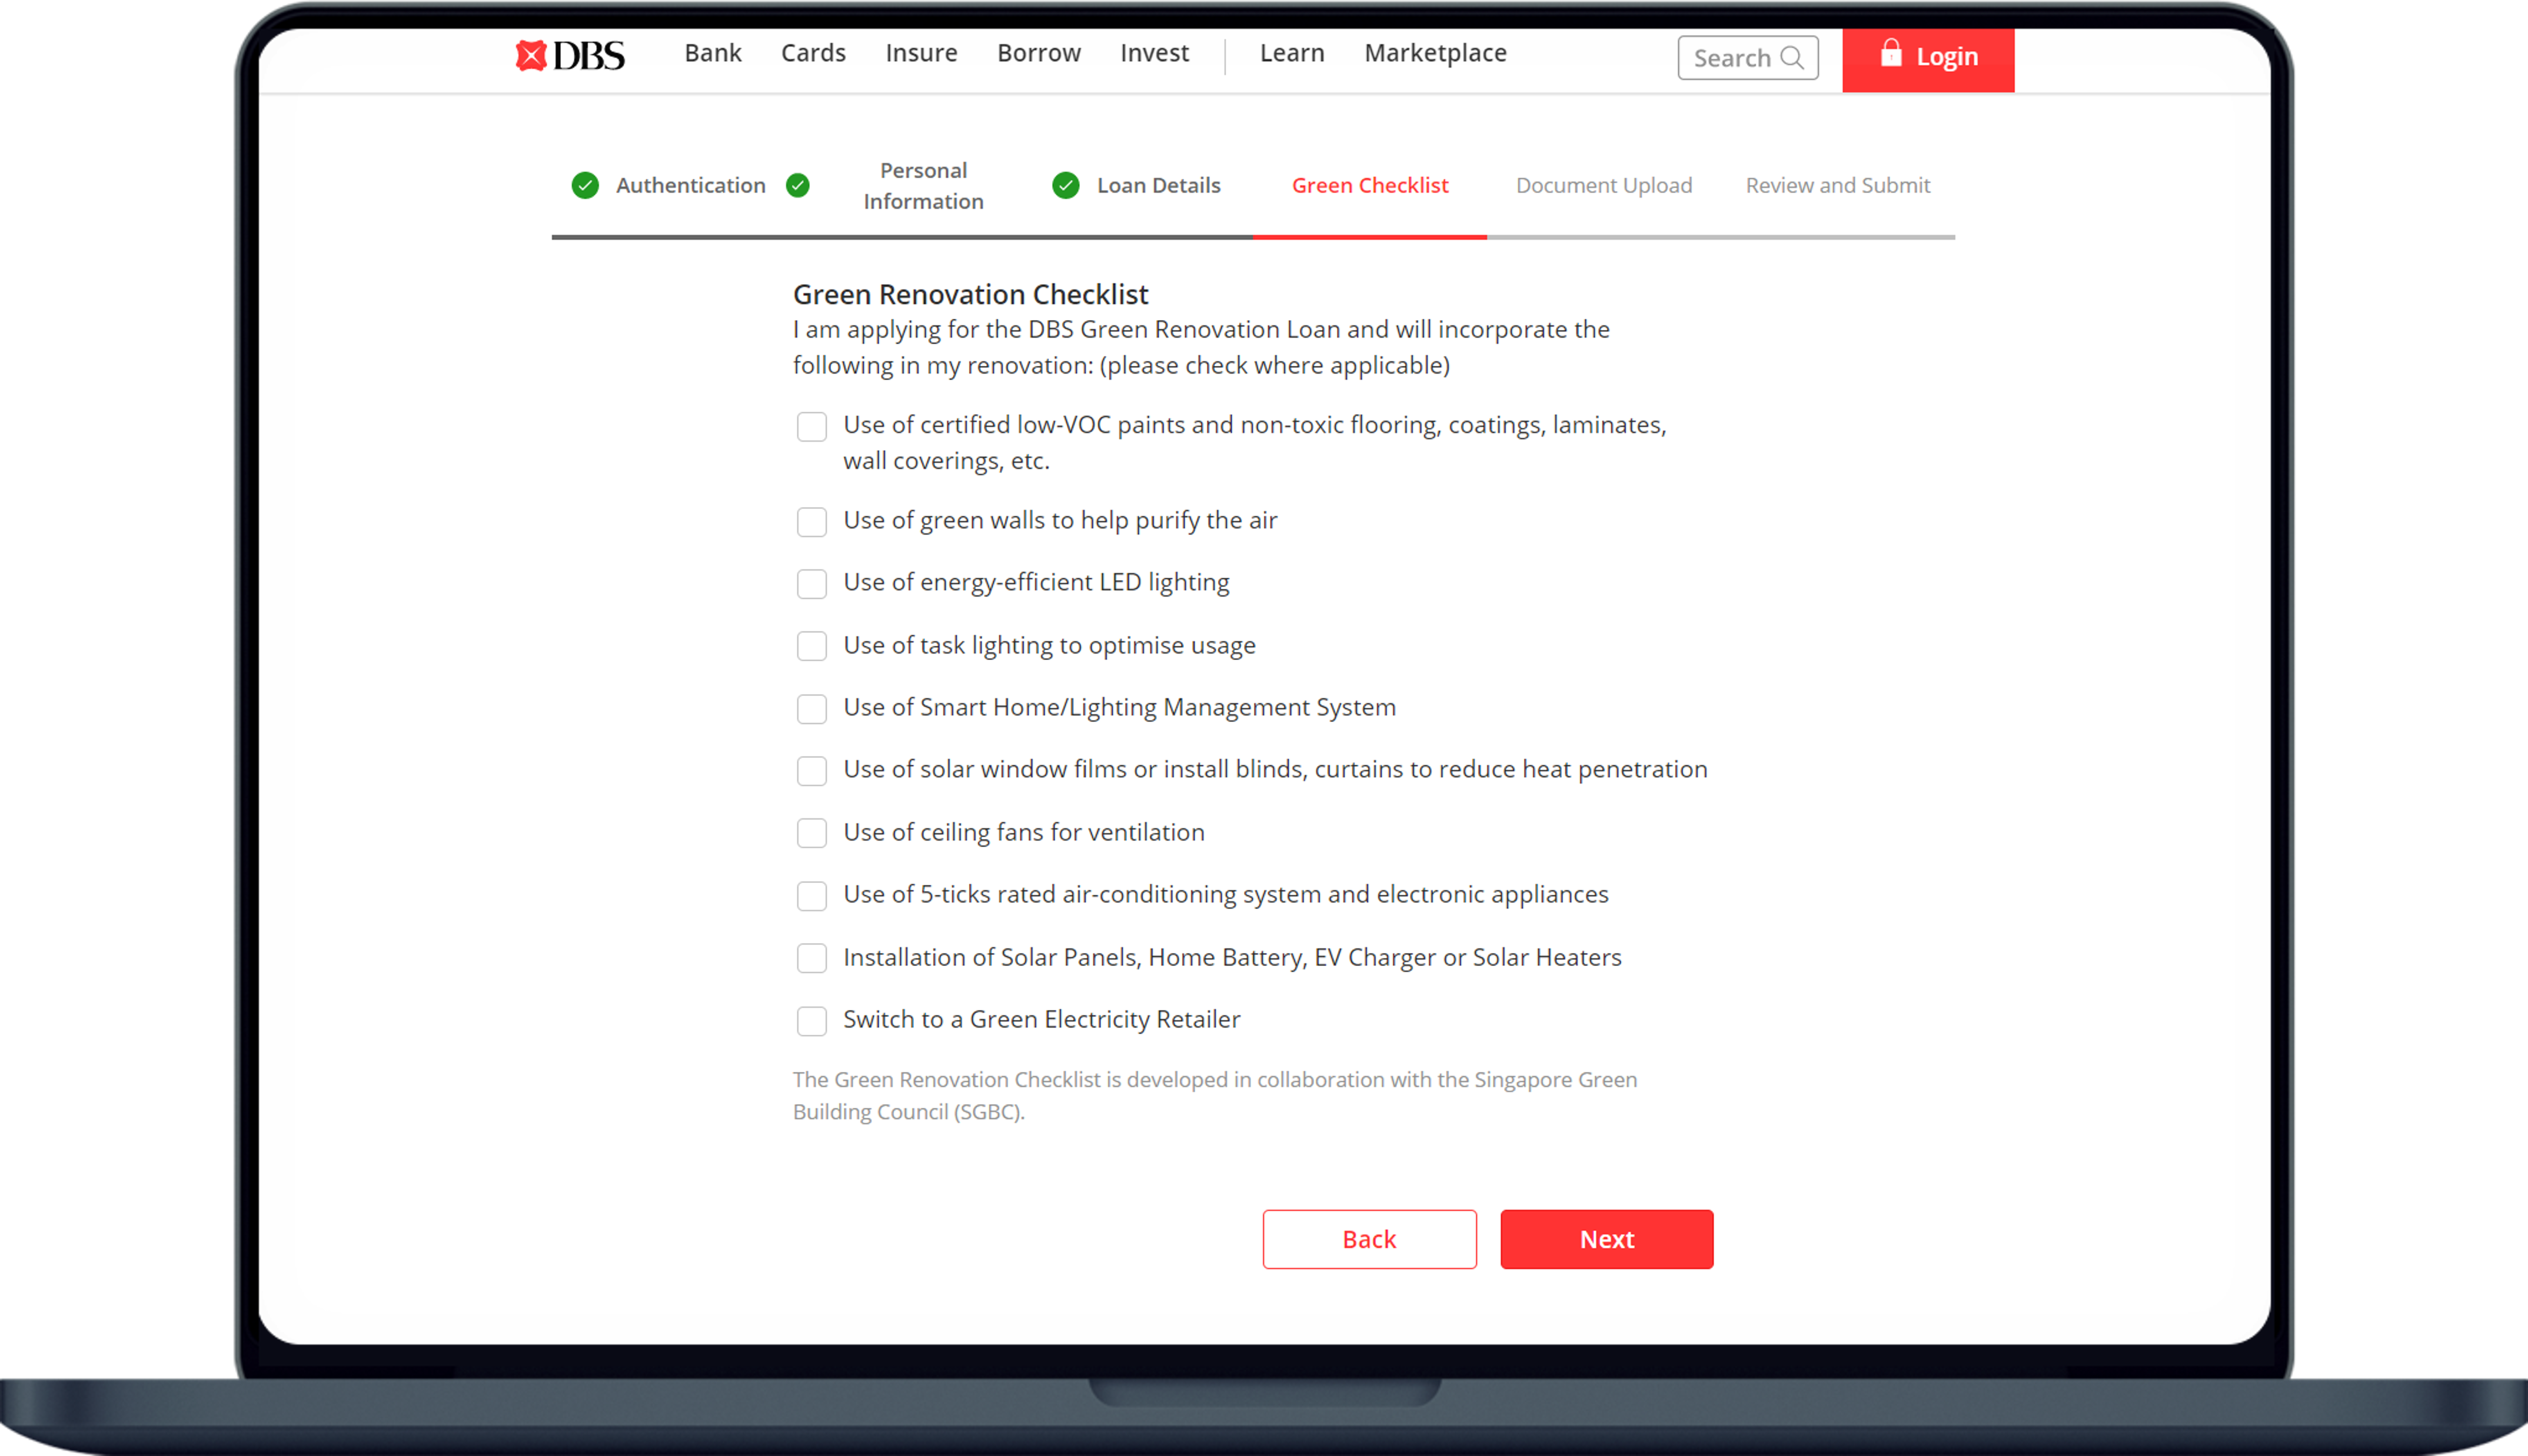Screen dimensions: 2528x1456
Task: Tick solar window films checkbox
Action: tap(812, 771)
